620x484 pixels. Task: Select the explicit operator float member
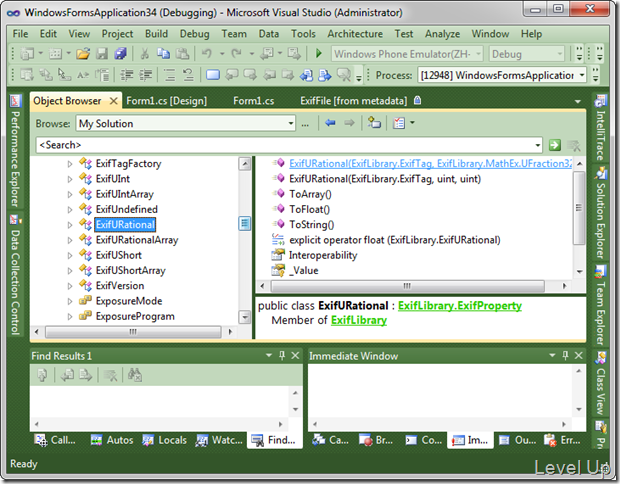click(x=395, y=240)
